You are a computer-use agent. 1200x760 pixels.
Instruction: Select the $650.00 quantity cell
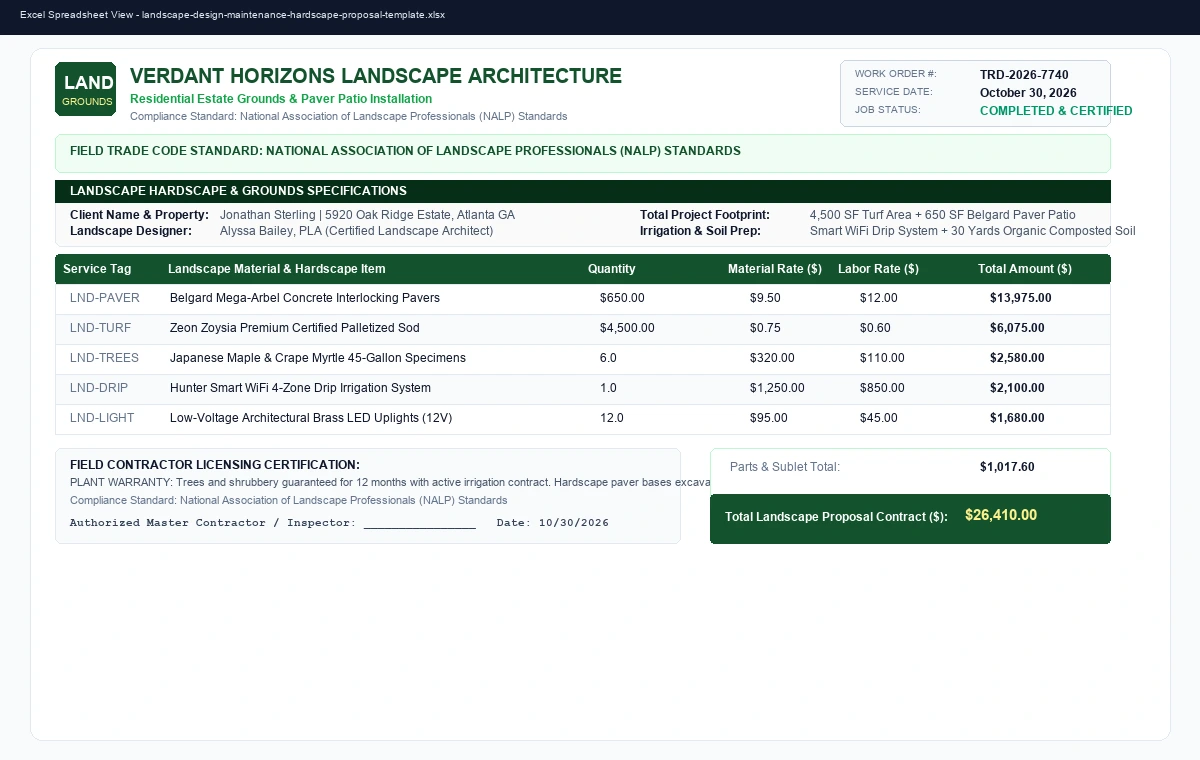[x=622, y=298]
